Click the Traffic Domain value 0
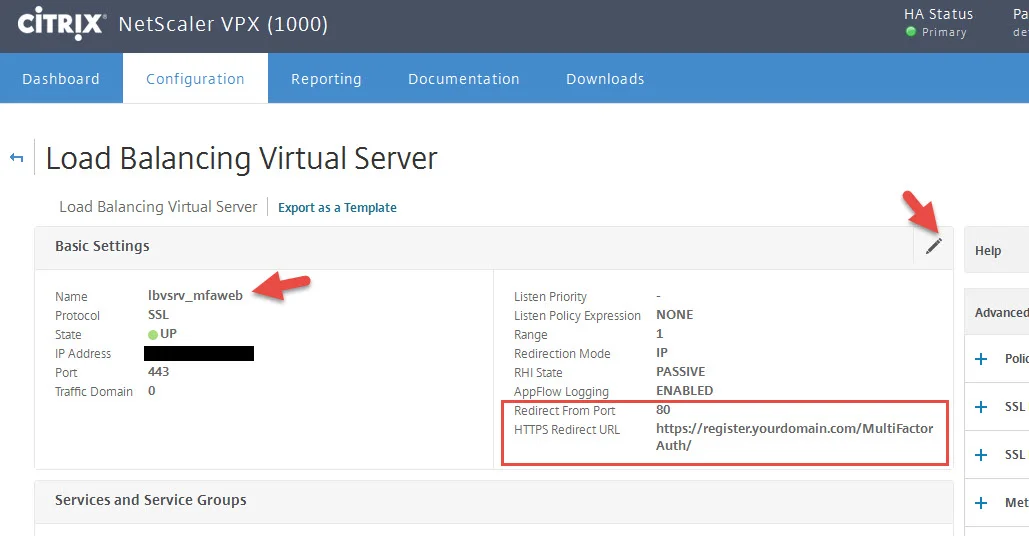Viewport: 1029px width, 536px height. [152, 390]
